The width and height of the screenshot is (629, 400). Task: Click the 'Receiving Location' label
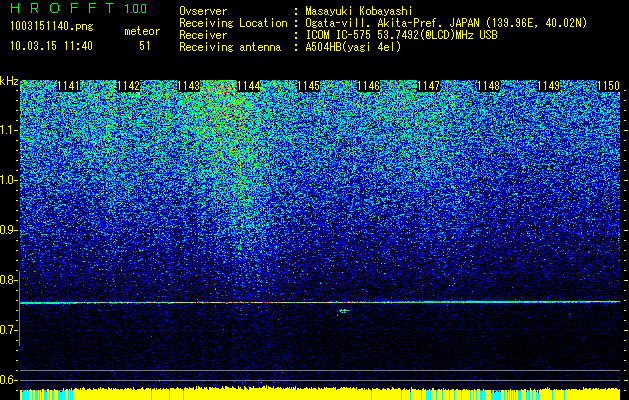233,23
